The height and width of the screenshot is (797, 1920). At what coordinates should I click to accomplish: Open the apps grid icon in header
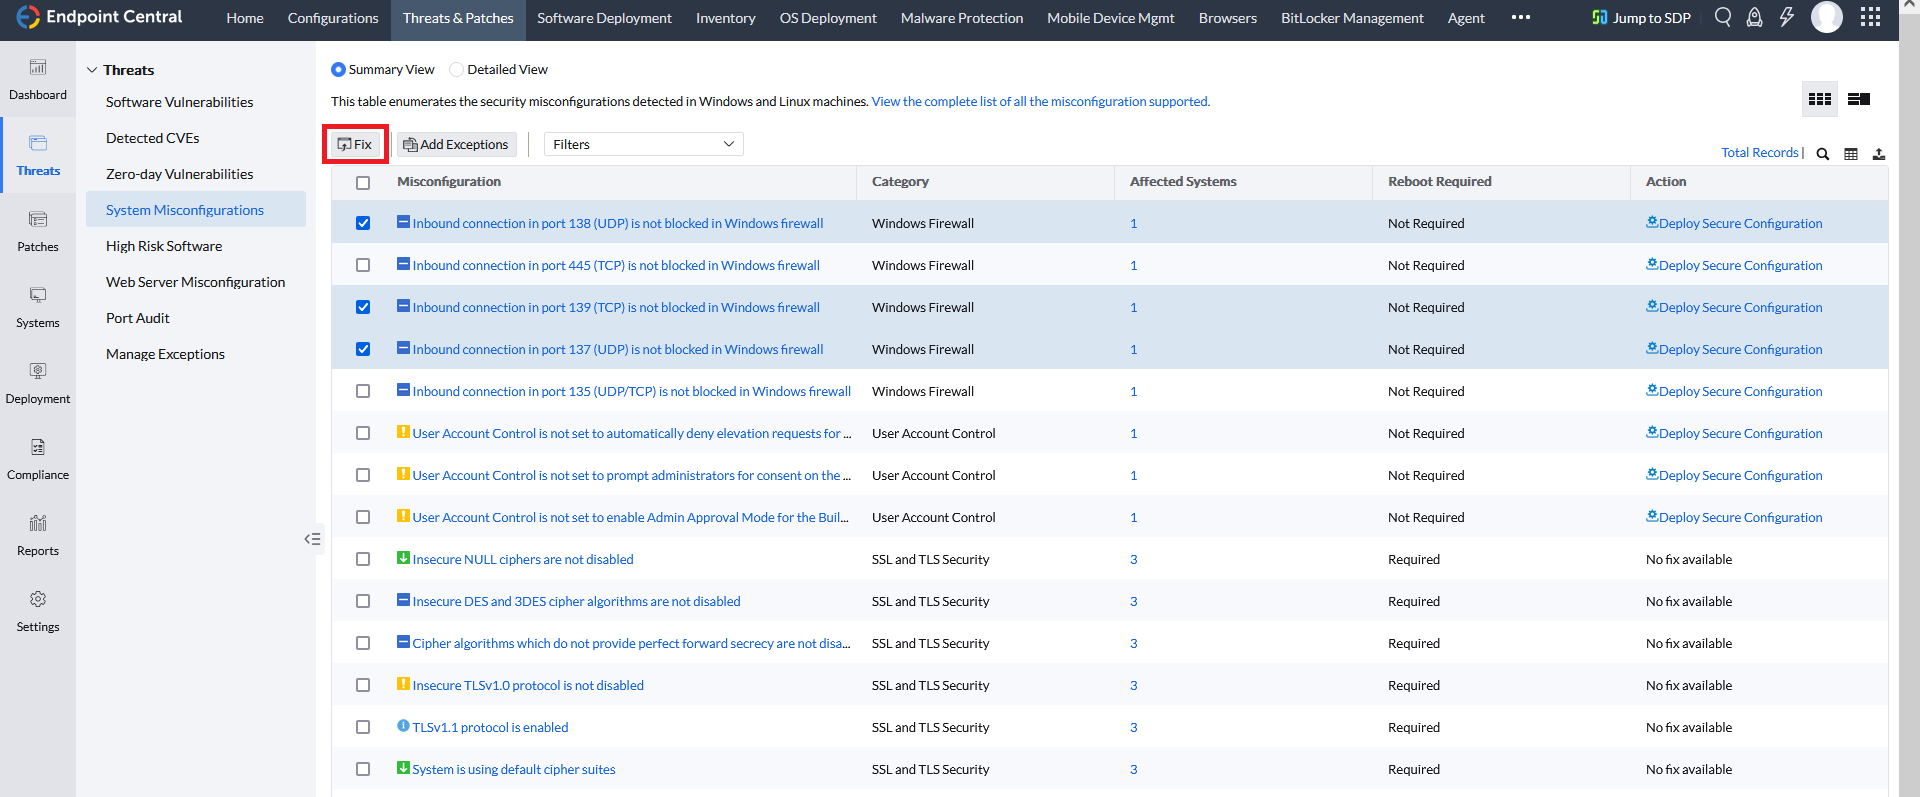pos(1870,18)
